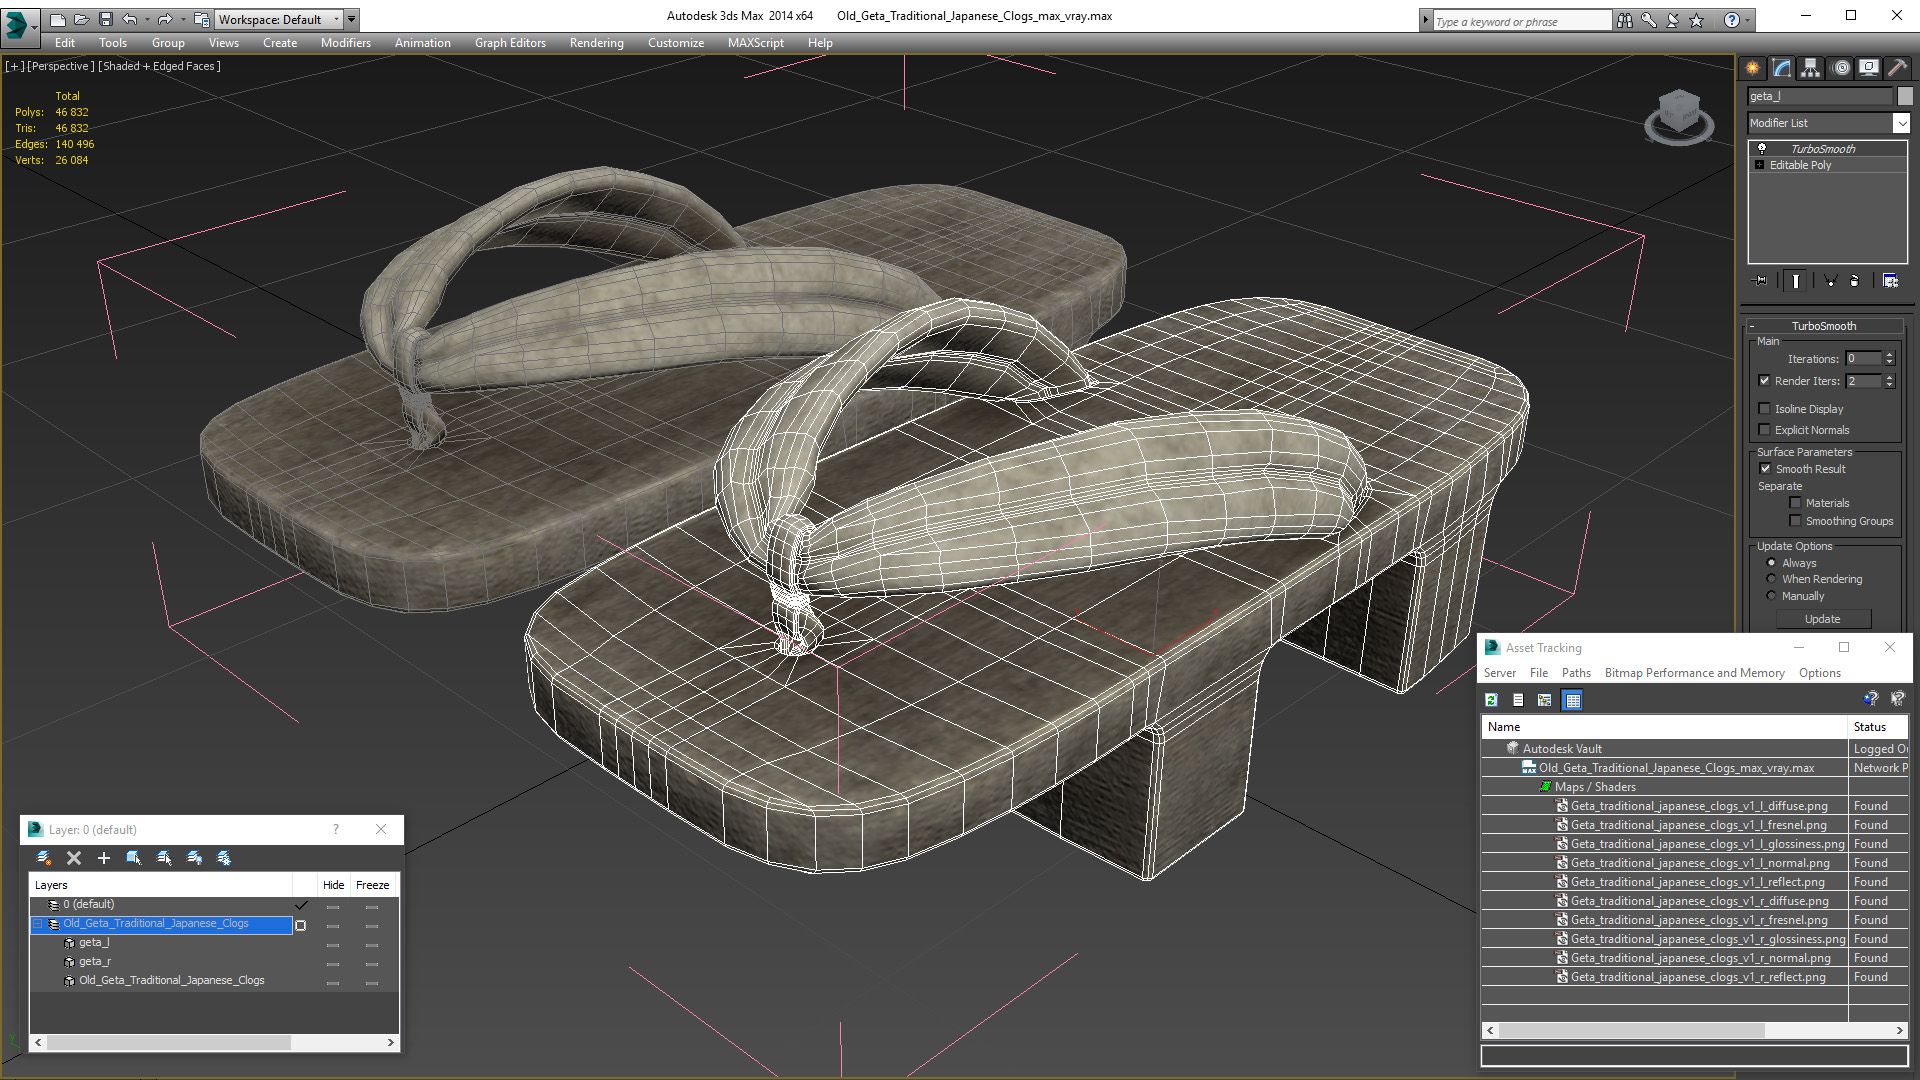Click the geta_l object color swatch

coord(1905,96)
